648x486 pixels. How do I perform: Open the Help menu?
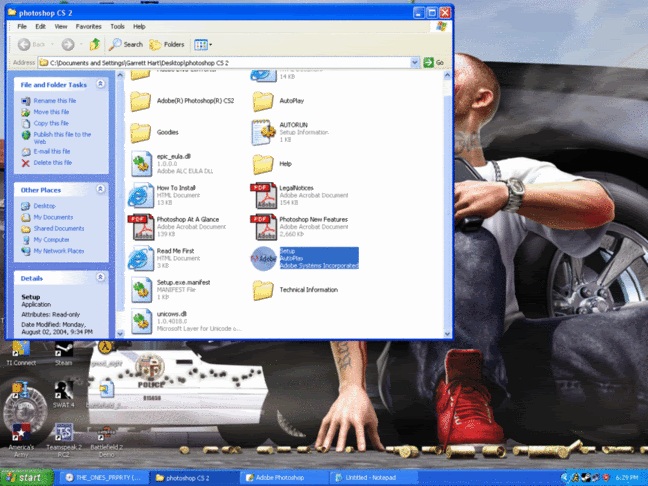point(139,26)
